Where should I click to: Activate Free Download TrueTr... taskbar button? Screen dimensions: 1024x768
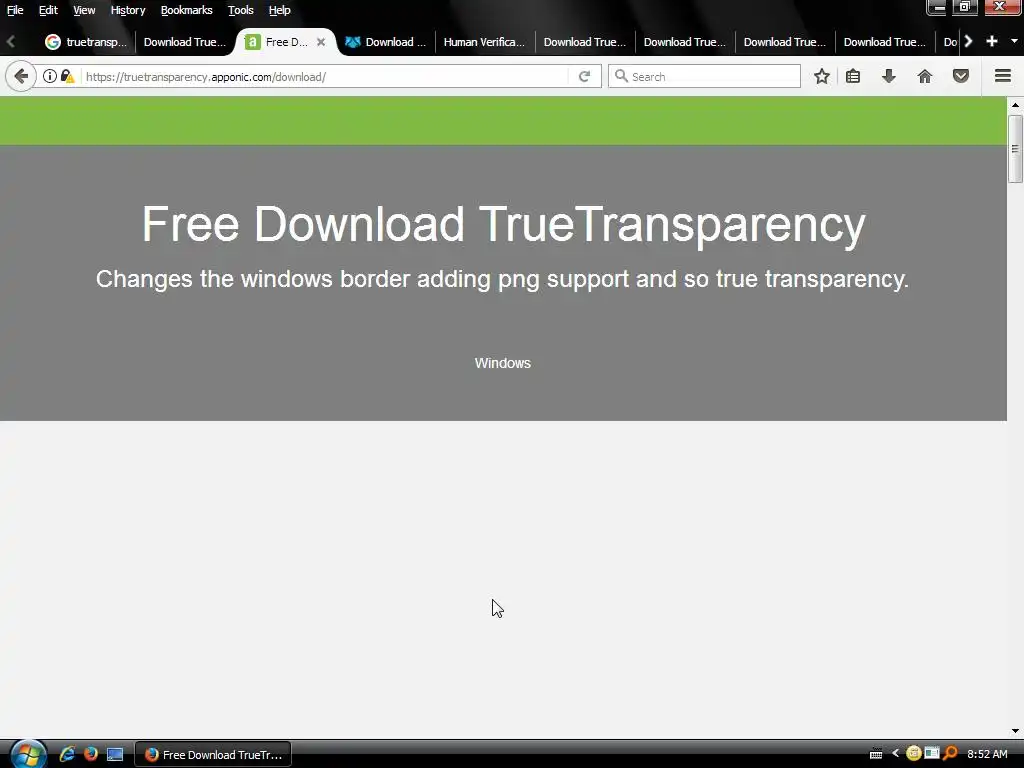[x=213, y=755]
